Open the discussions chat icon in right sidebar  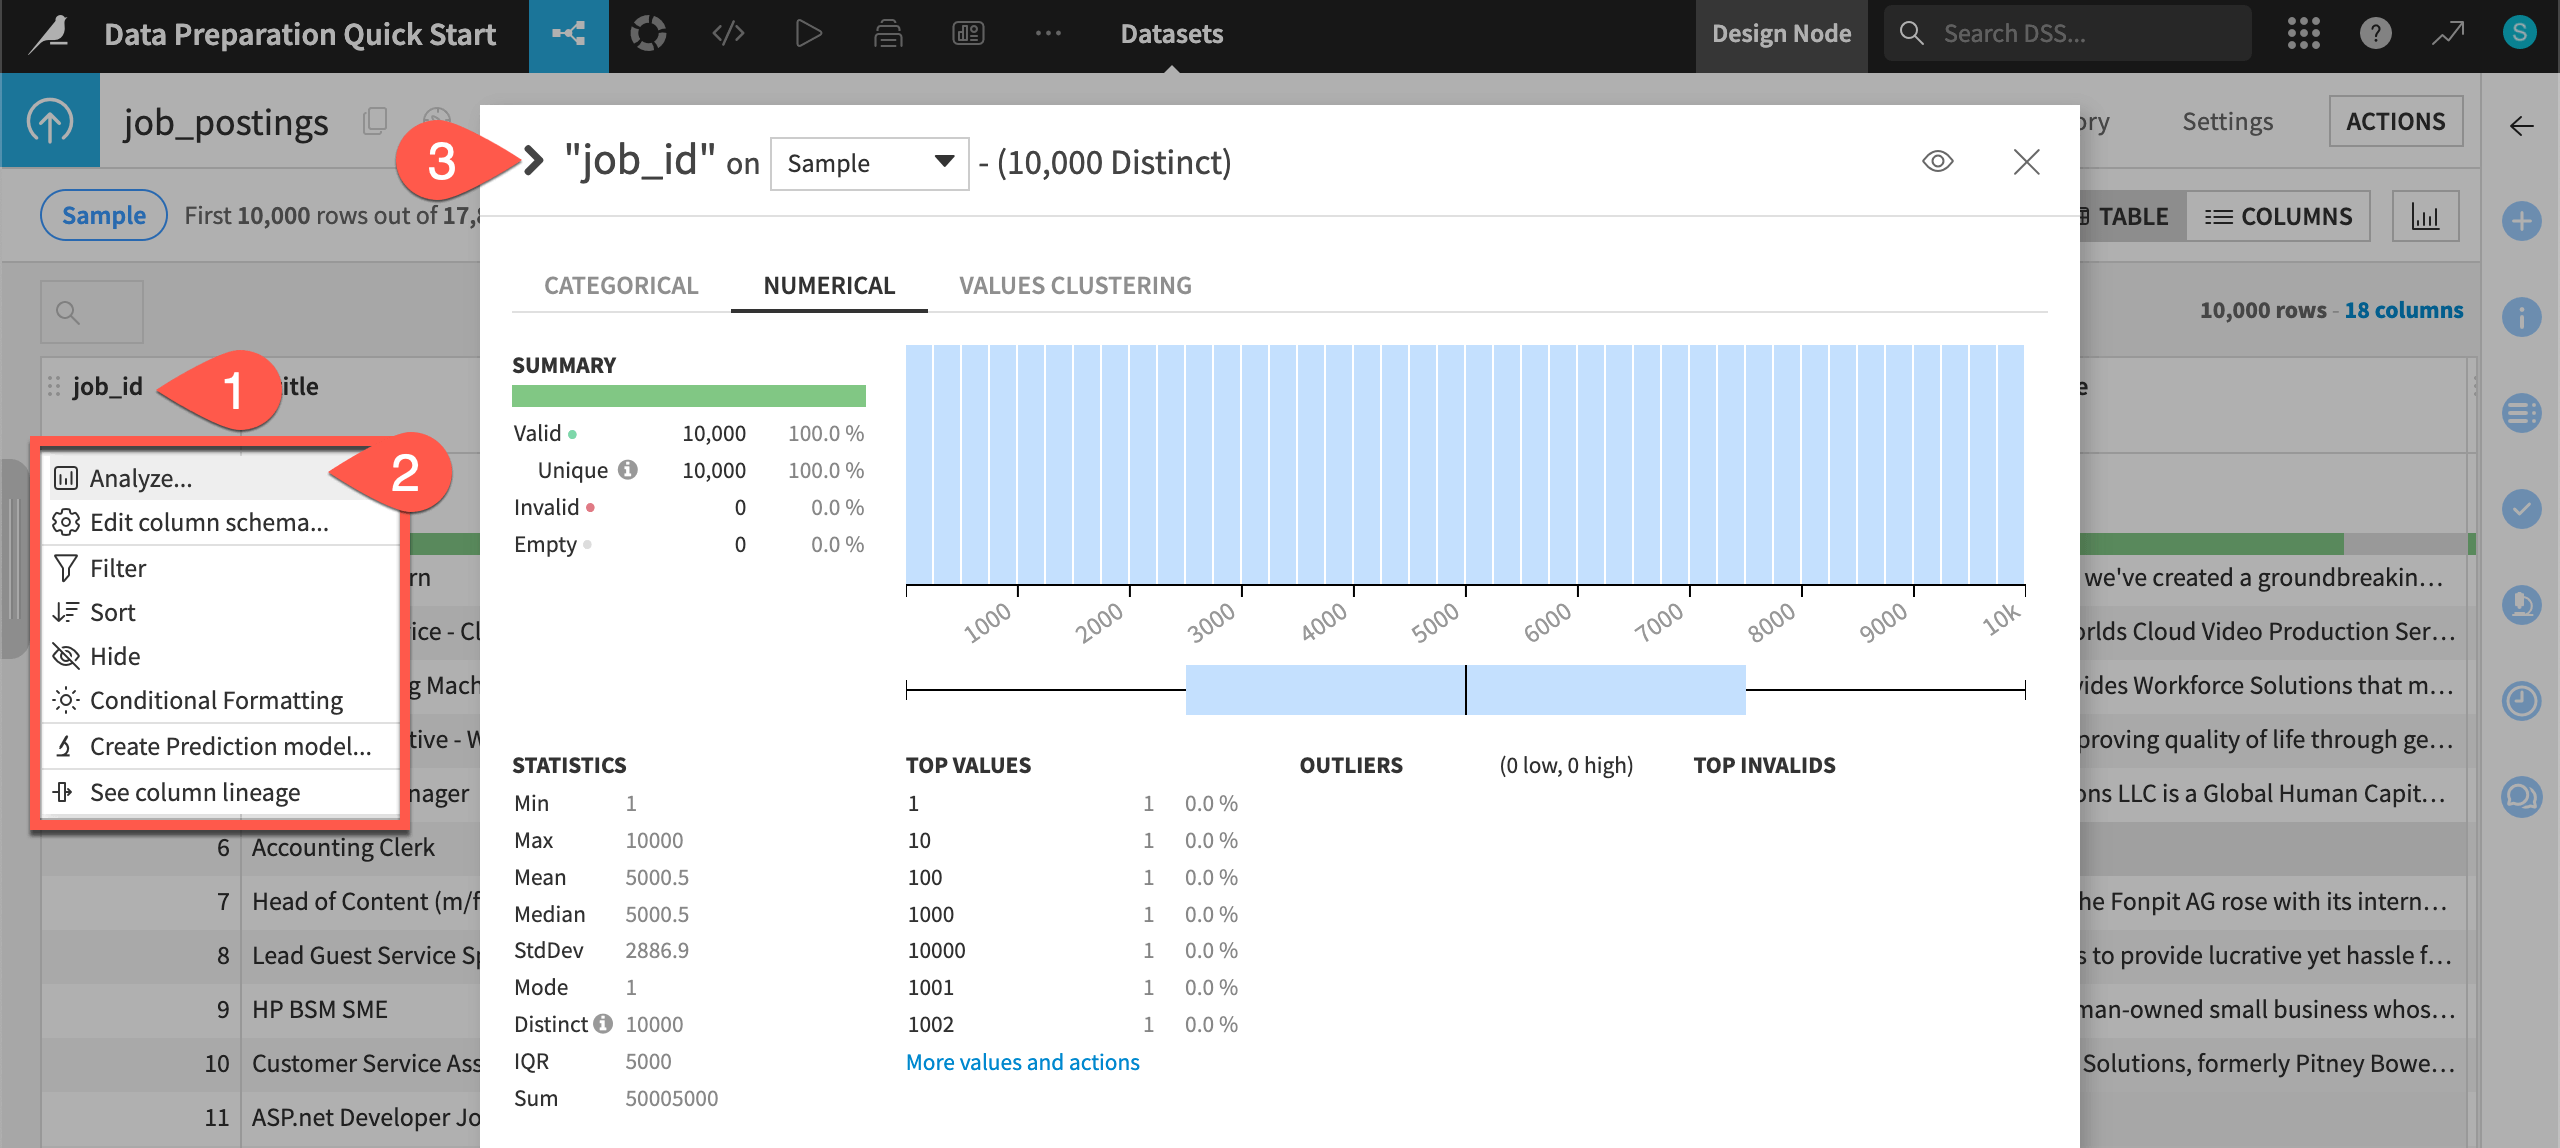tap(2523, 797)
